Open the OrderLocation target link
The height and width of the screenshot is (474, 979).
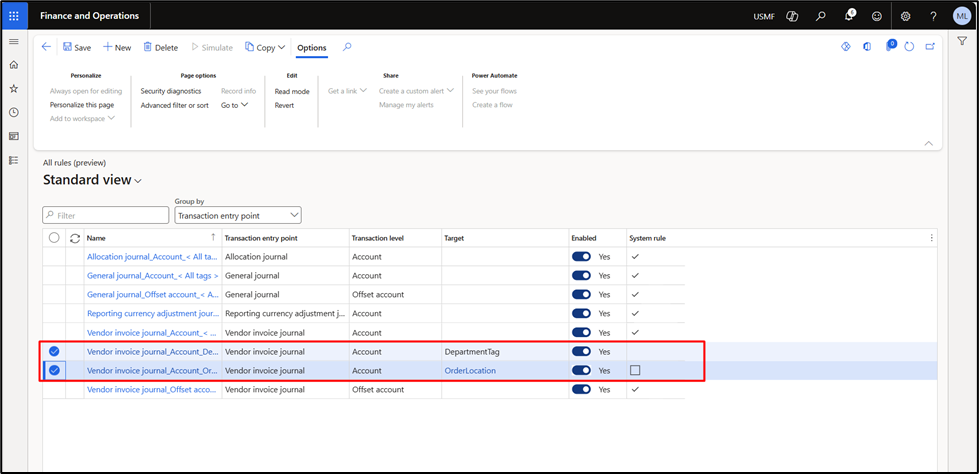[470, 370]
